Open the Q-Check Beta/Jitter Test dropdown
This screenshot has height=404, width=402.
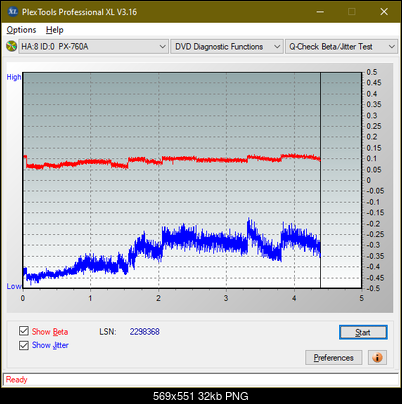341,47
